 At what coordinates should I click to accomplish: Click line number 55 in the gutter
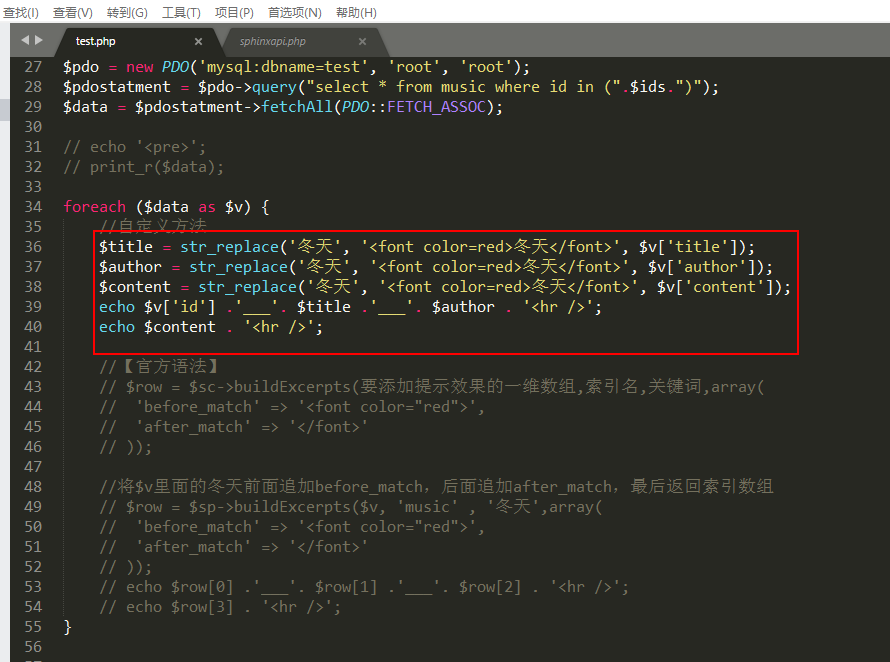point(33,627)
